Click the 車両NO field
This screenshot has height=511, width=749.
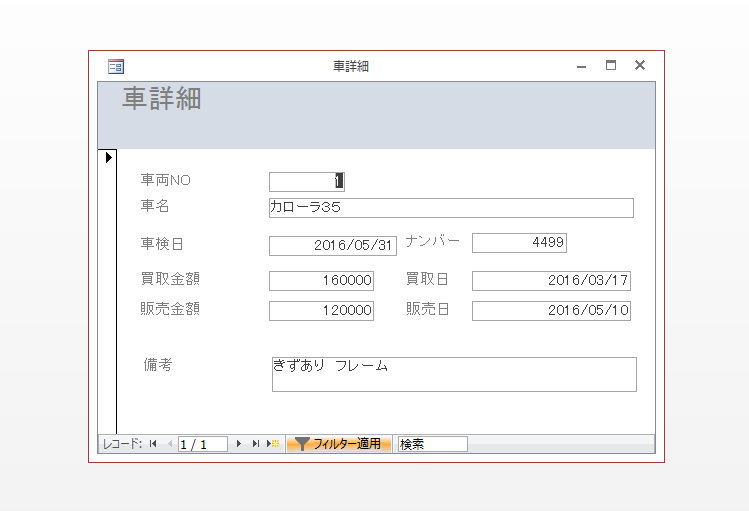[306, 181]
